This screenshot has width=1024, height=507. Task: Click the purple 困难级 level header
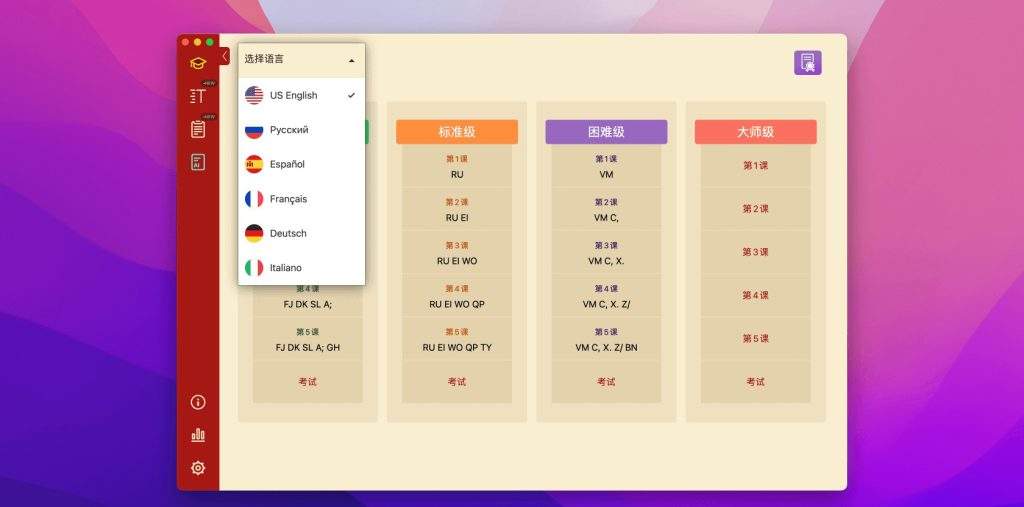coord(606,132)
